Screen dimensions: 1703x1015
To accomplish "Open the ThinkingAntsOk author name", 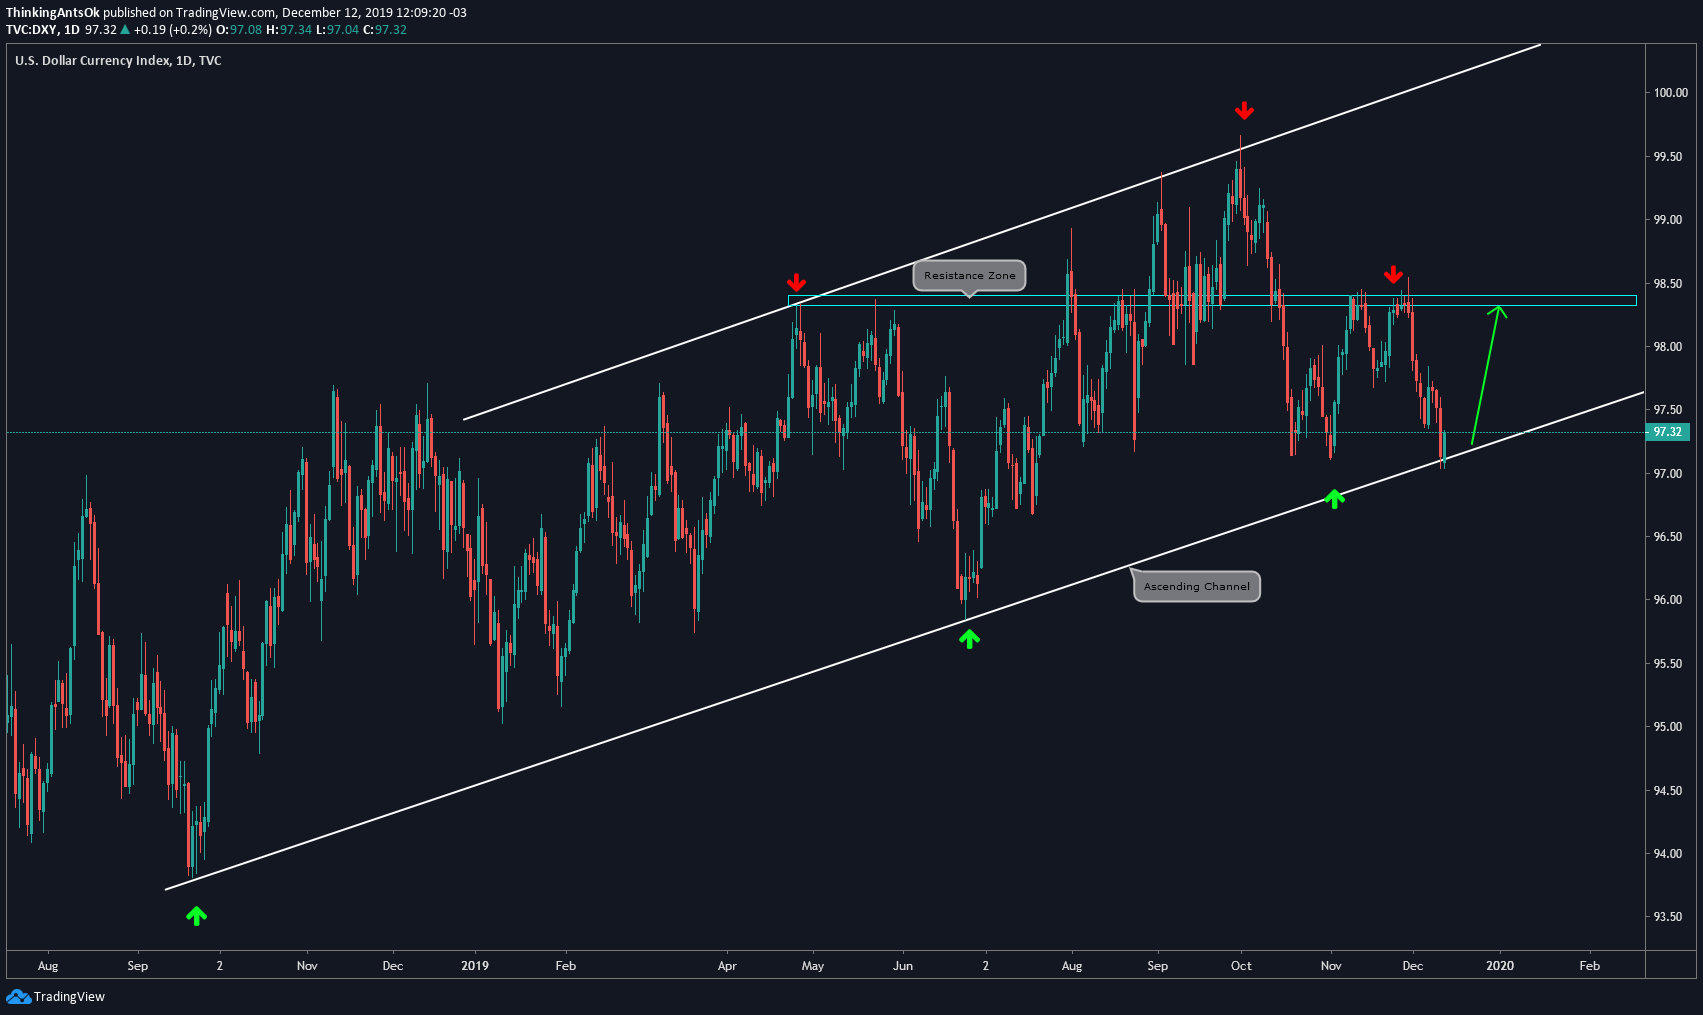I will 52,13.
